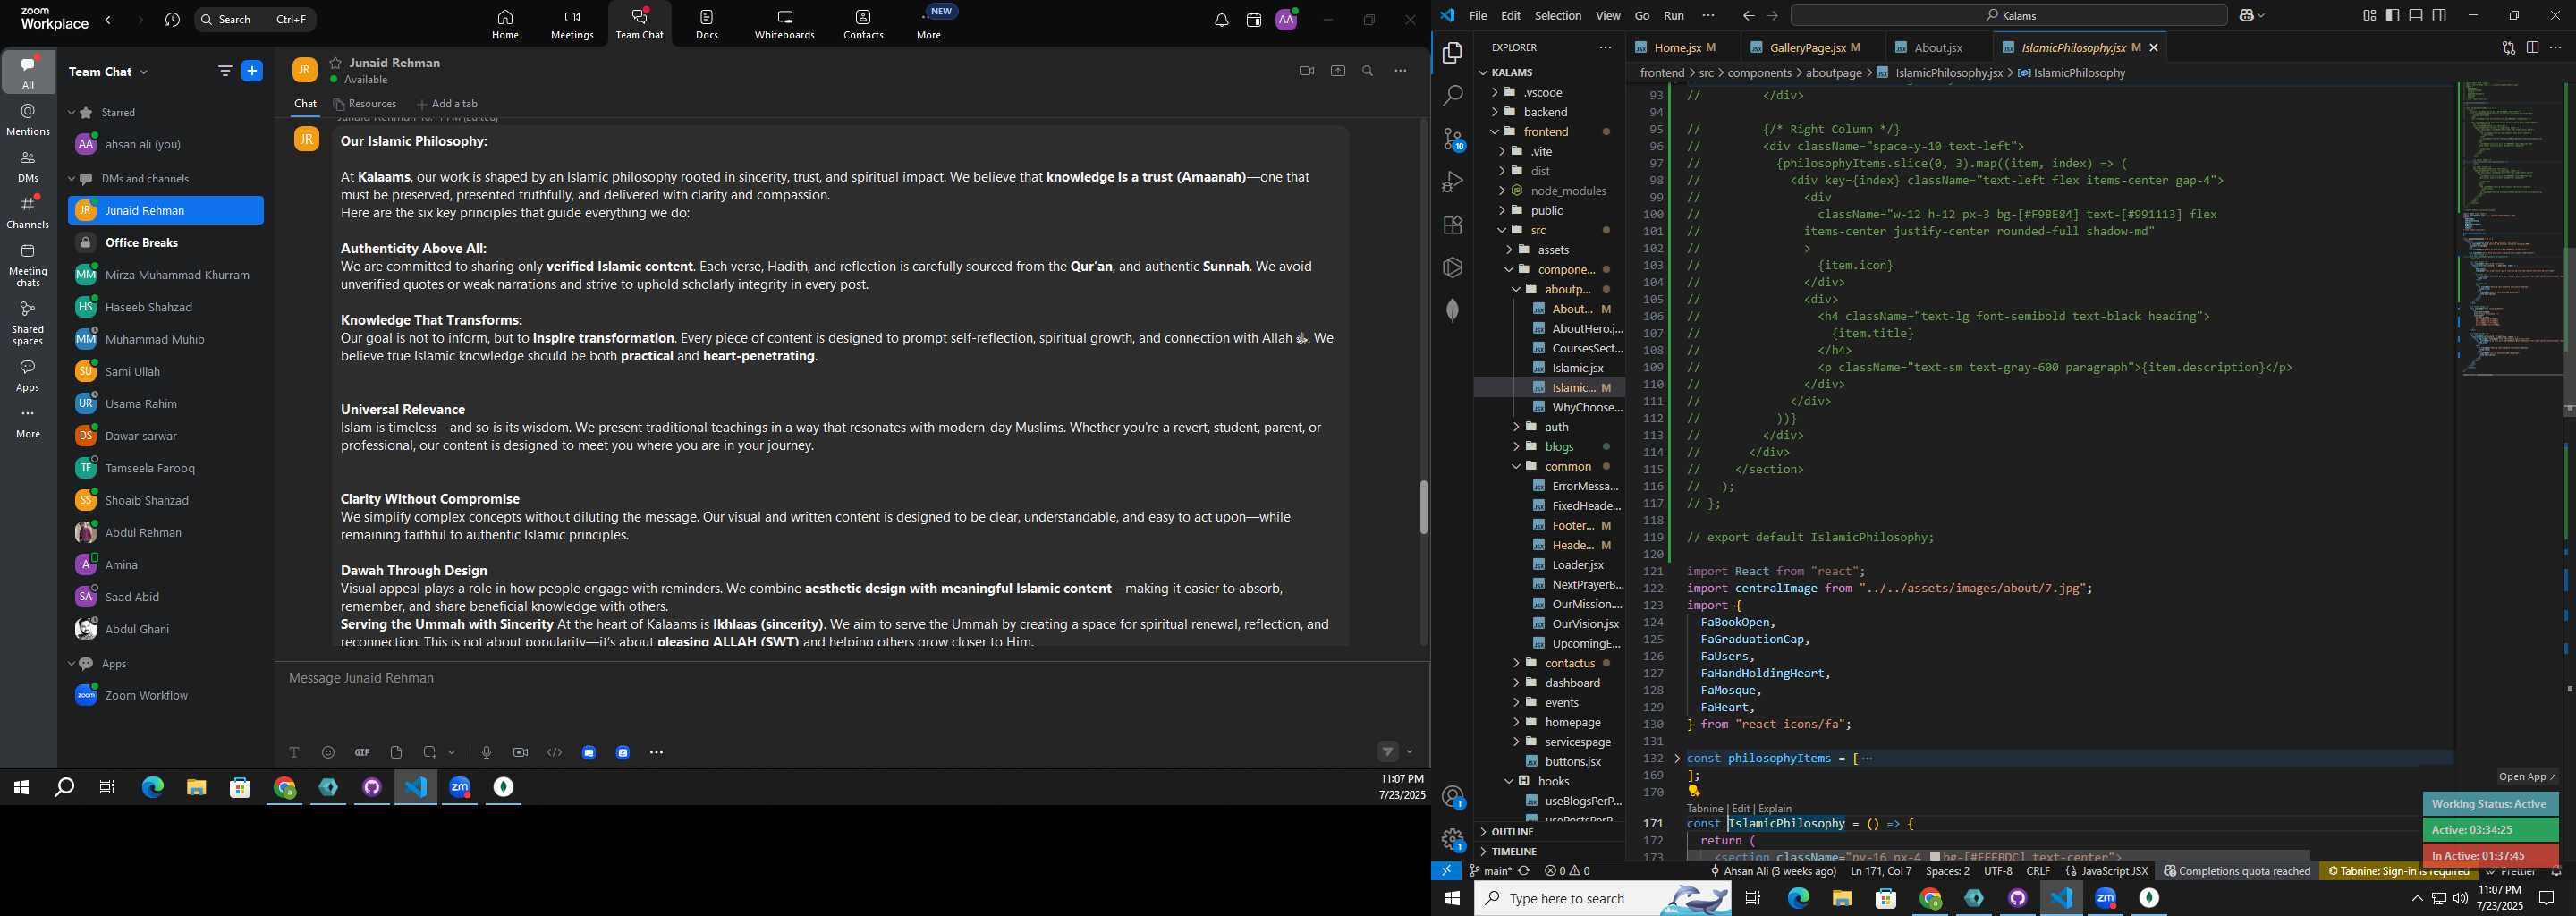Image resolution: width=2576 pixels, height=916 pixels.
Task: Split the VS Code editor right
Action: click(2532, 47)
